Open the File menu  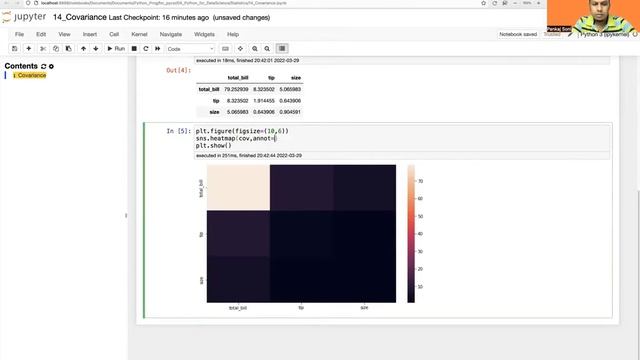(x=19, y=34)
